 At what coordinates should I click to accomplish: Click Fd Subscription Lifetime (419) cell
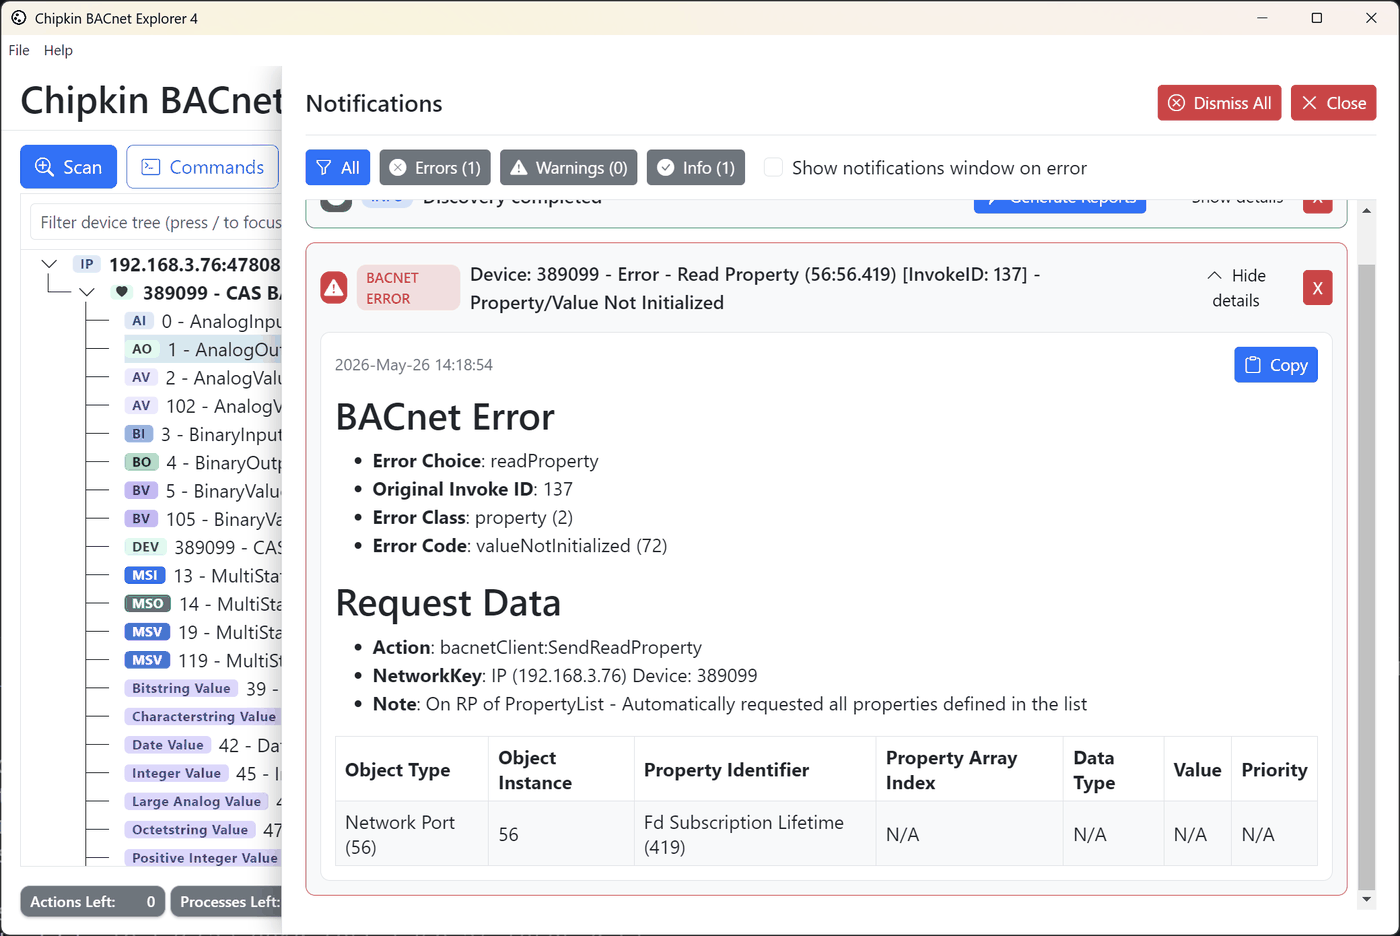[755, 834]
